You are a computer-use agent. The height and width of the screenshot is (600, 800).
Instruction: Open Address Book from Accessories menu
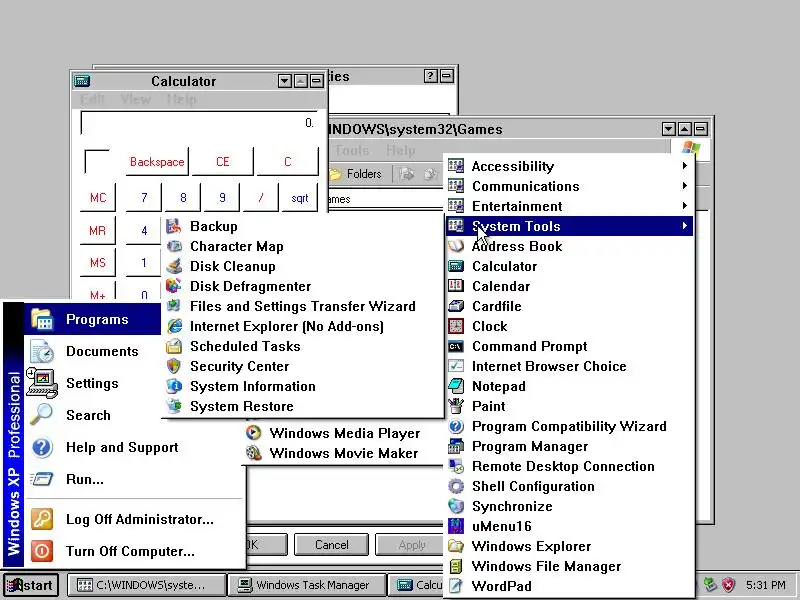coord(569,246)
